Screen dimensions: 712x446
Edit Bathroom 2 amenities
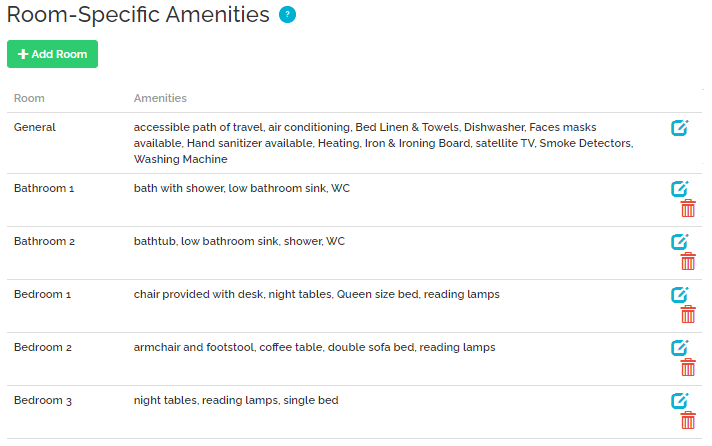coord(680,242)
